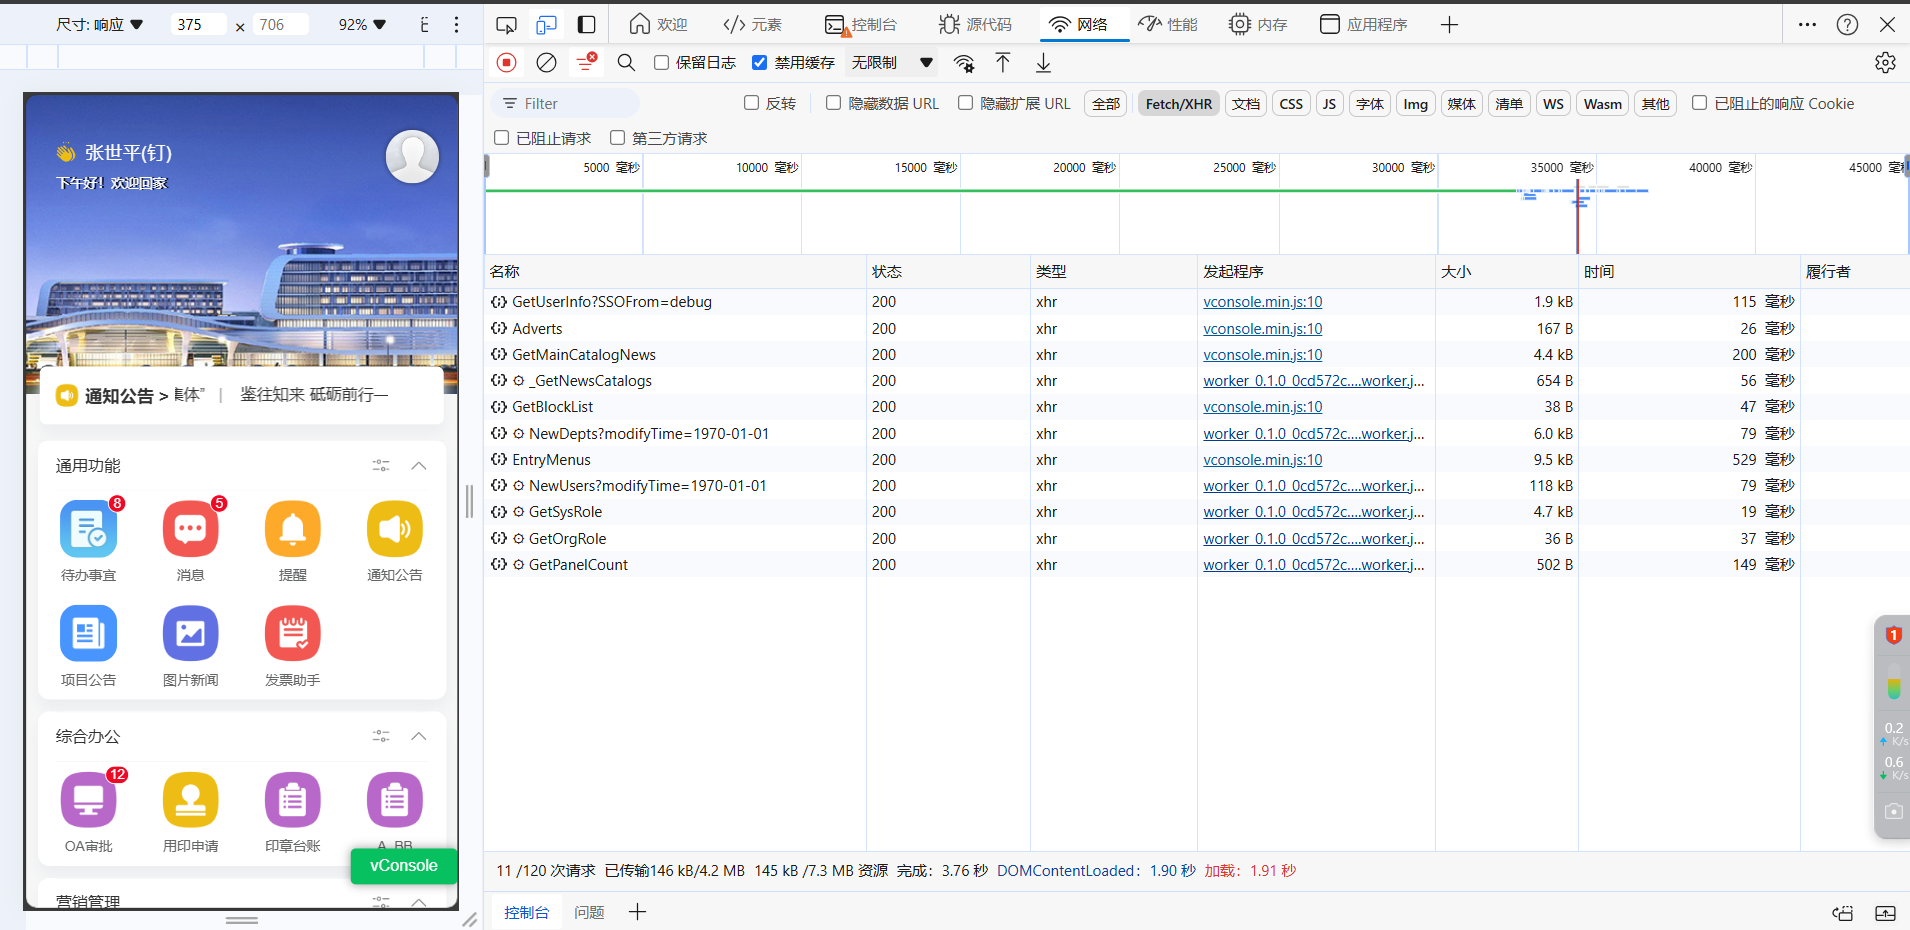Check 隐藏数据 URL checkbox

833,103
